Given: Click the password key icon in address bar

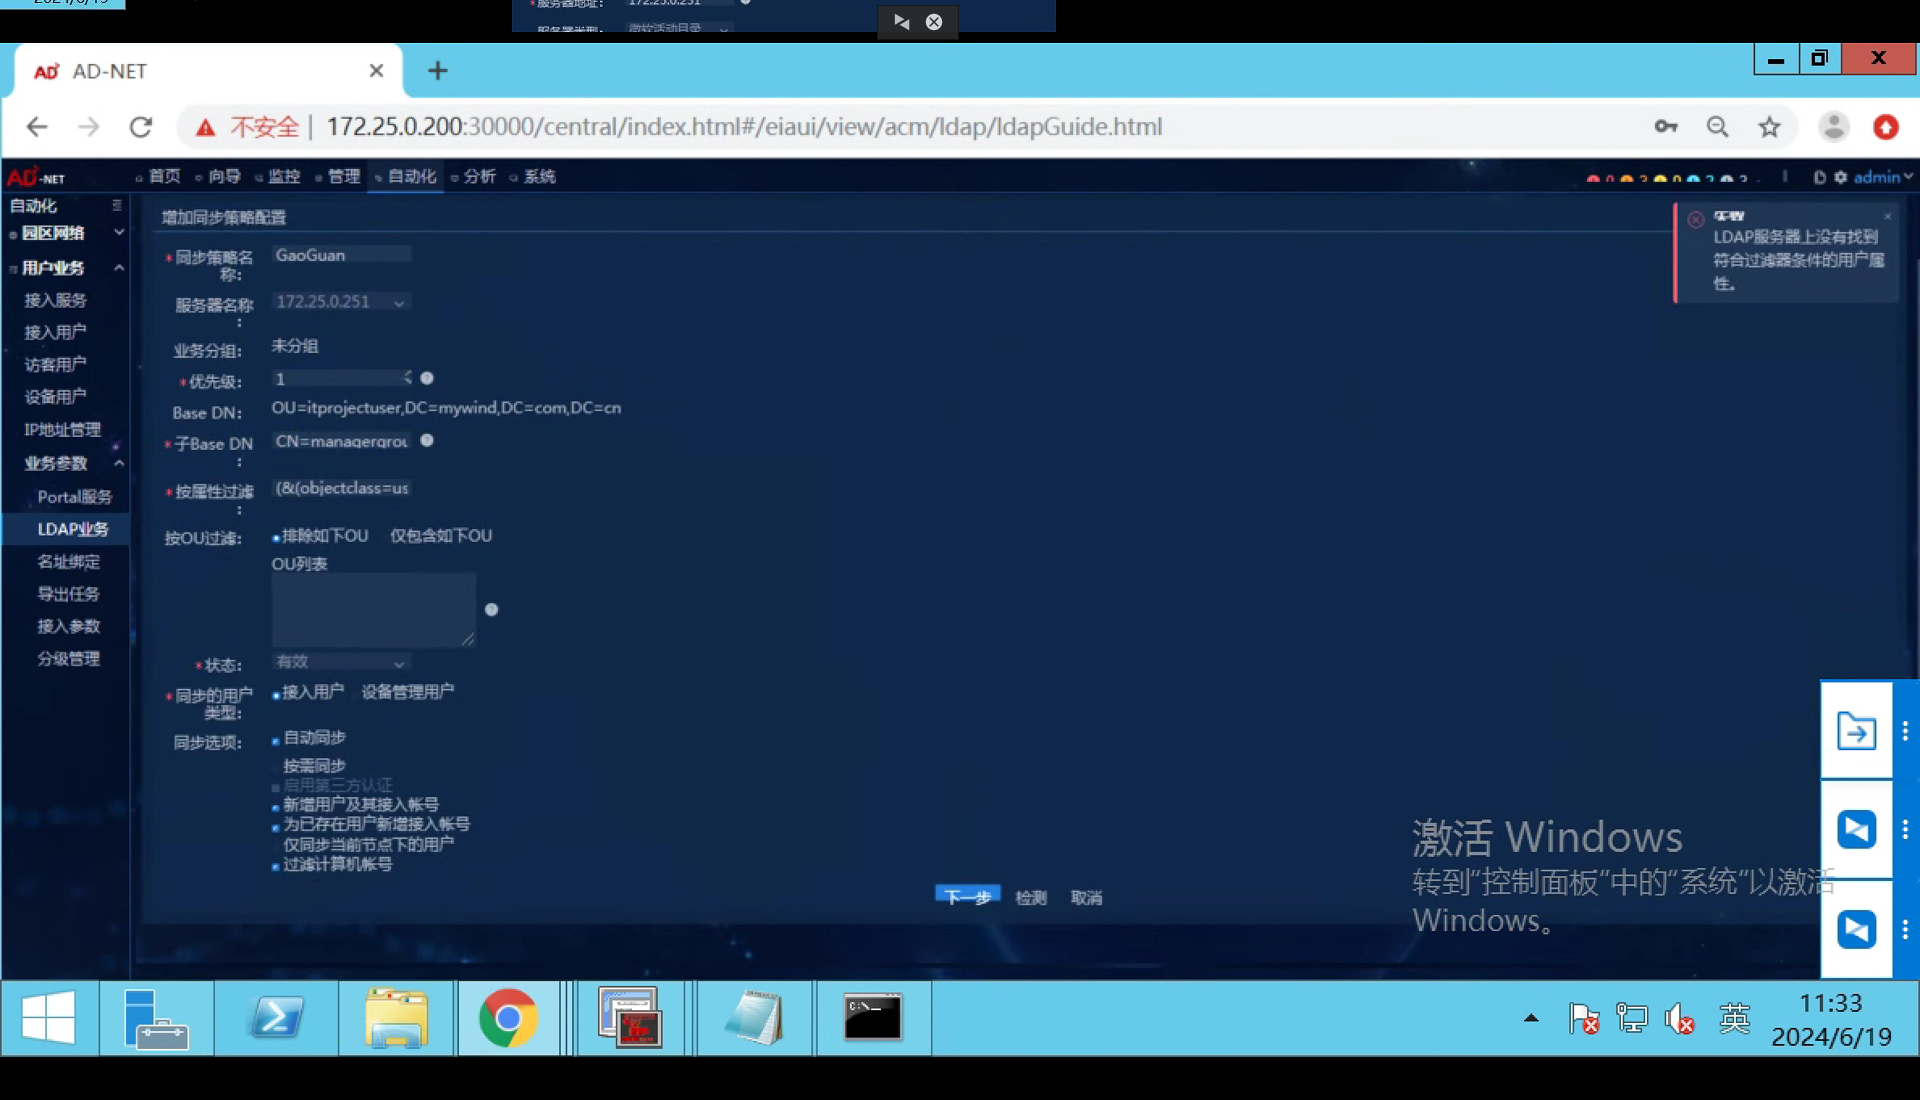Looking at the screenshot, I should (1665, 127).
